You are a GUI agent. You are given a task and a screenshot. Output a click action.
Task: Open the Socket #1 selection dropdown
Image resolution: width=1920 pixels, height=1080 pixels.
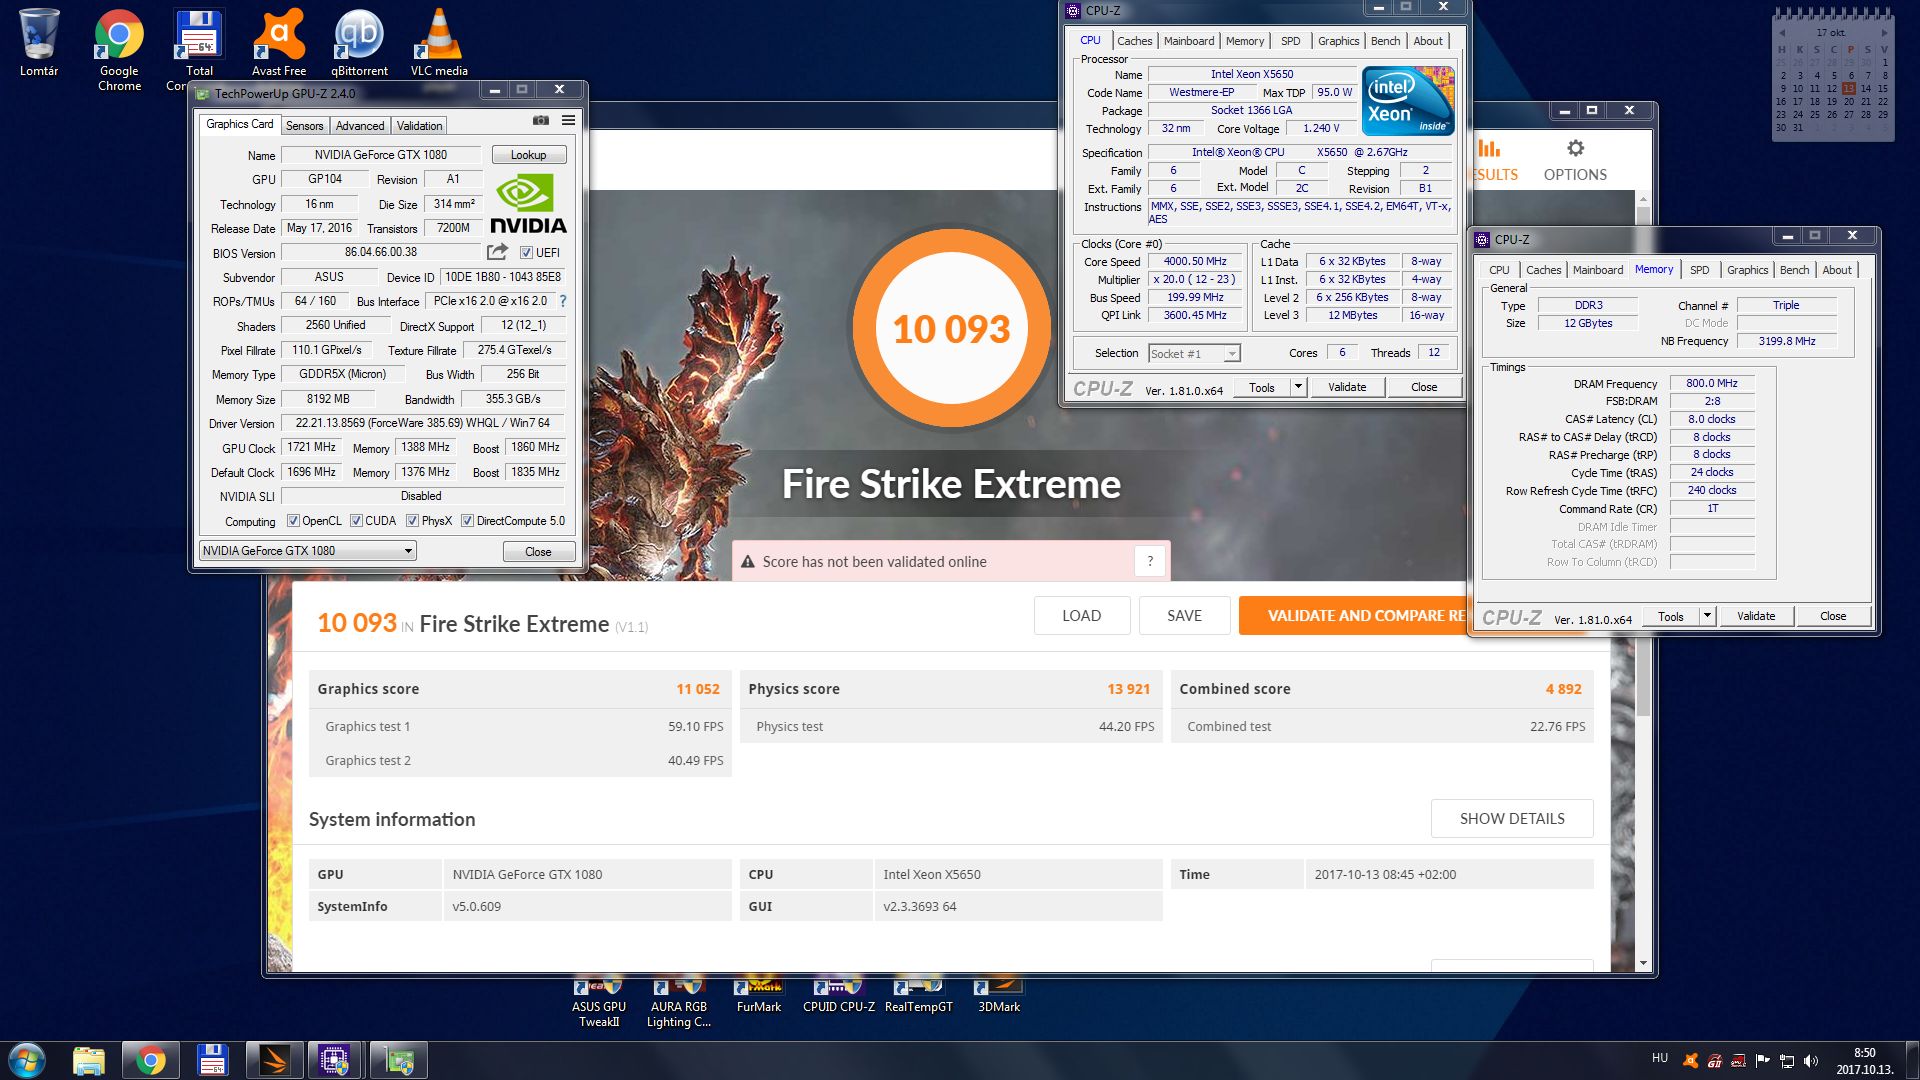pyautogui.click(x=1232, y=354)
